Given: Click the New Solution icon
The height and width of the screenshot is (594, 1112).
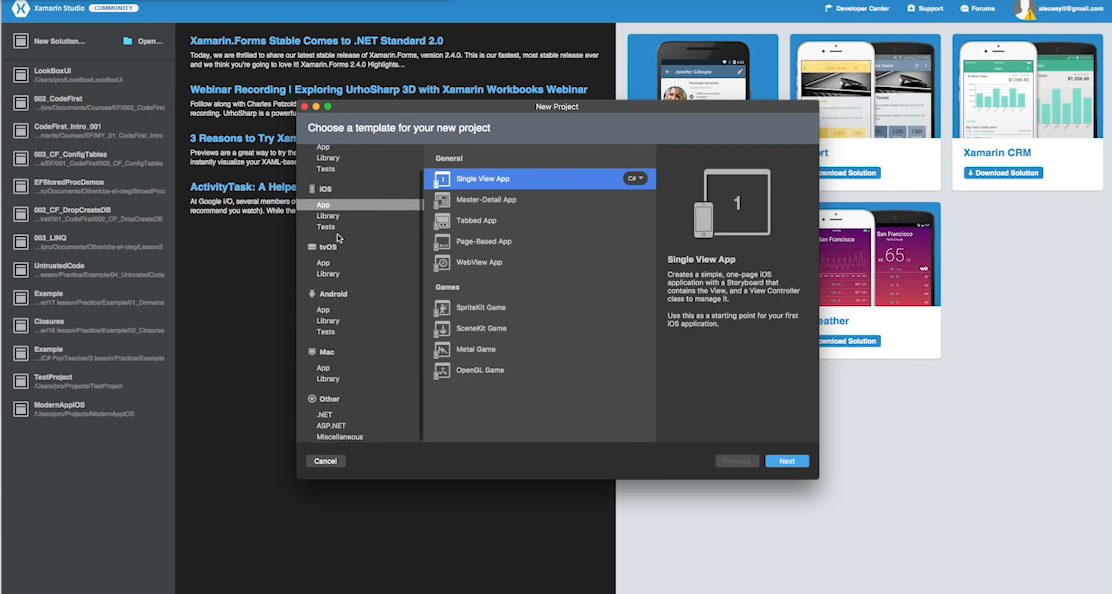Looking at the screenshot, I should [x=21, y=41].
